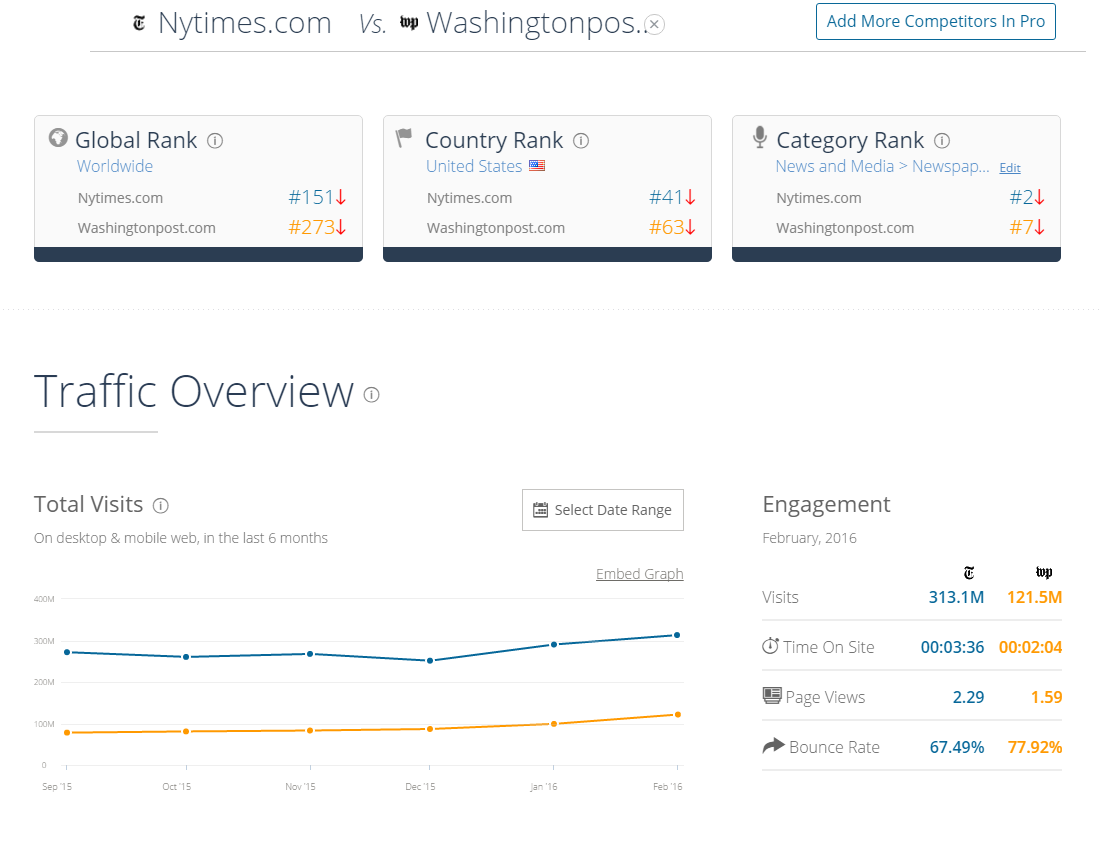Screen dimensions: 1099x844
Task: Select Washingtonpost Sep '15 data point
Action: point(67,733)
